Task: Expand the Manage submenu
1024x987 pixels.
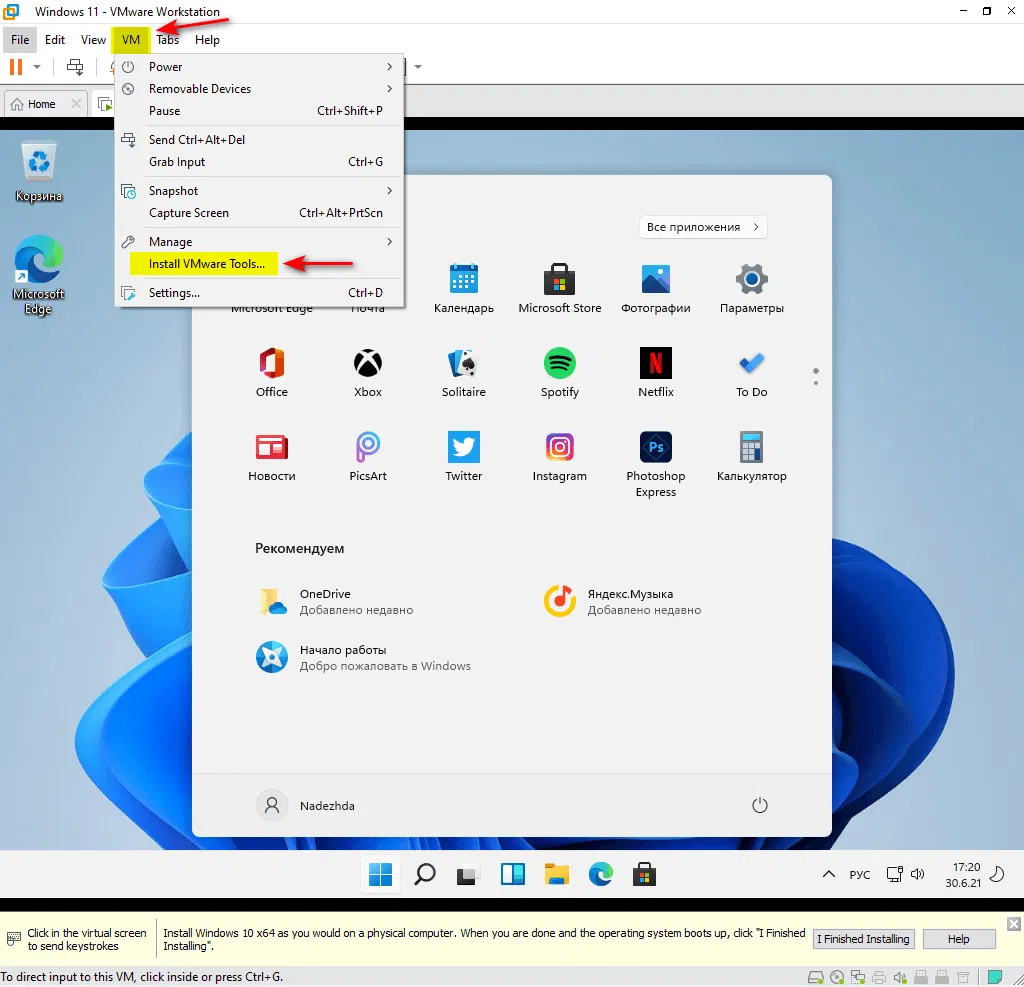Action: (259, 242)
